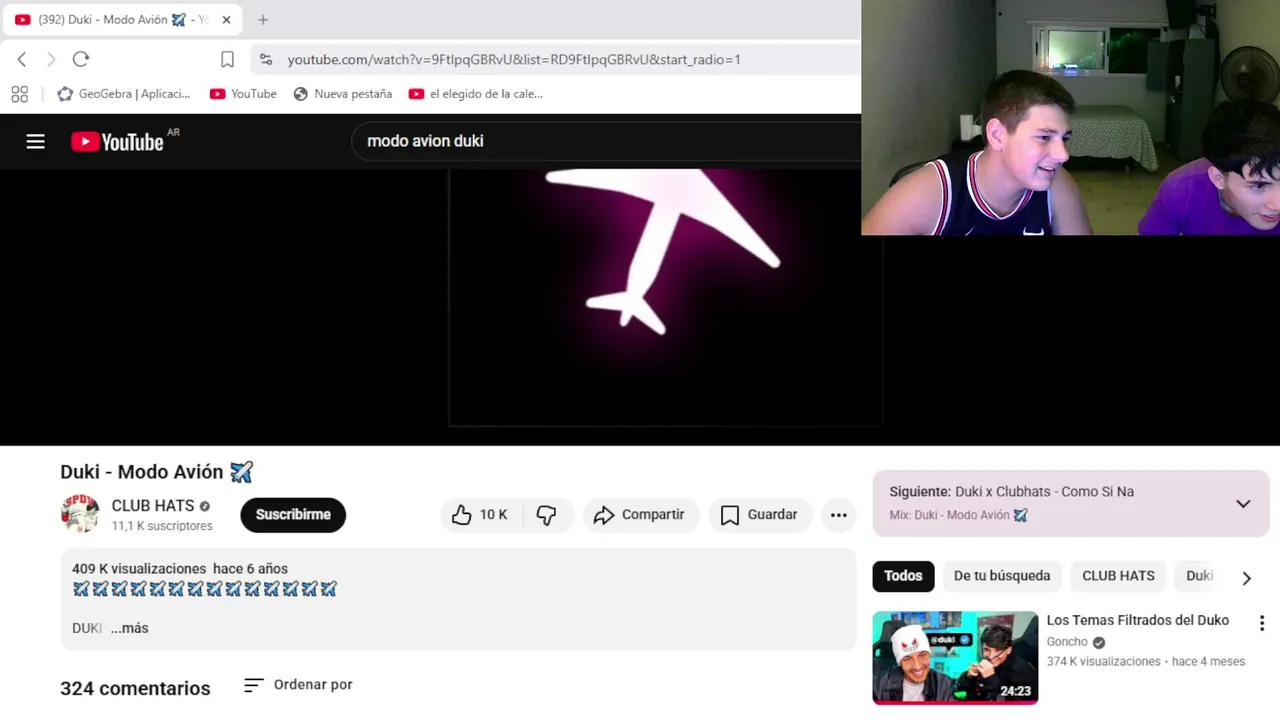Image resolution: width=1280 pixels, height=720 pixels.
Task: Open options menu for Los Temas Filtrados video
Action: click(x=1262, y=623)
